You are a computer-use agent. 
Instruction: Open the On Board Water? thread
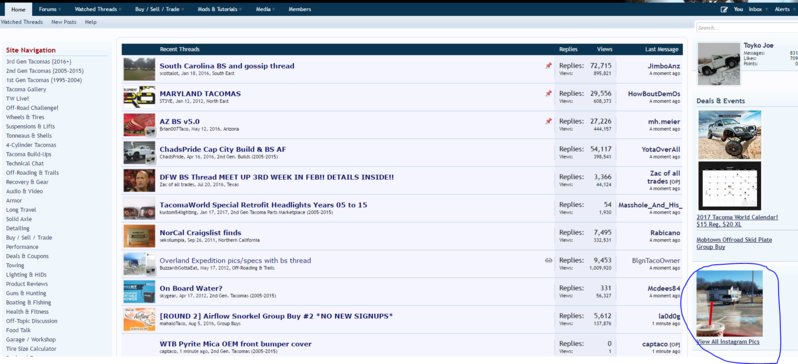pos(191,288)
